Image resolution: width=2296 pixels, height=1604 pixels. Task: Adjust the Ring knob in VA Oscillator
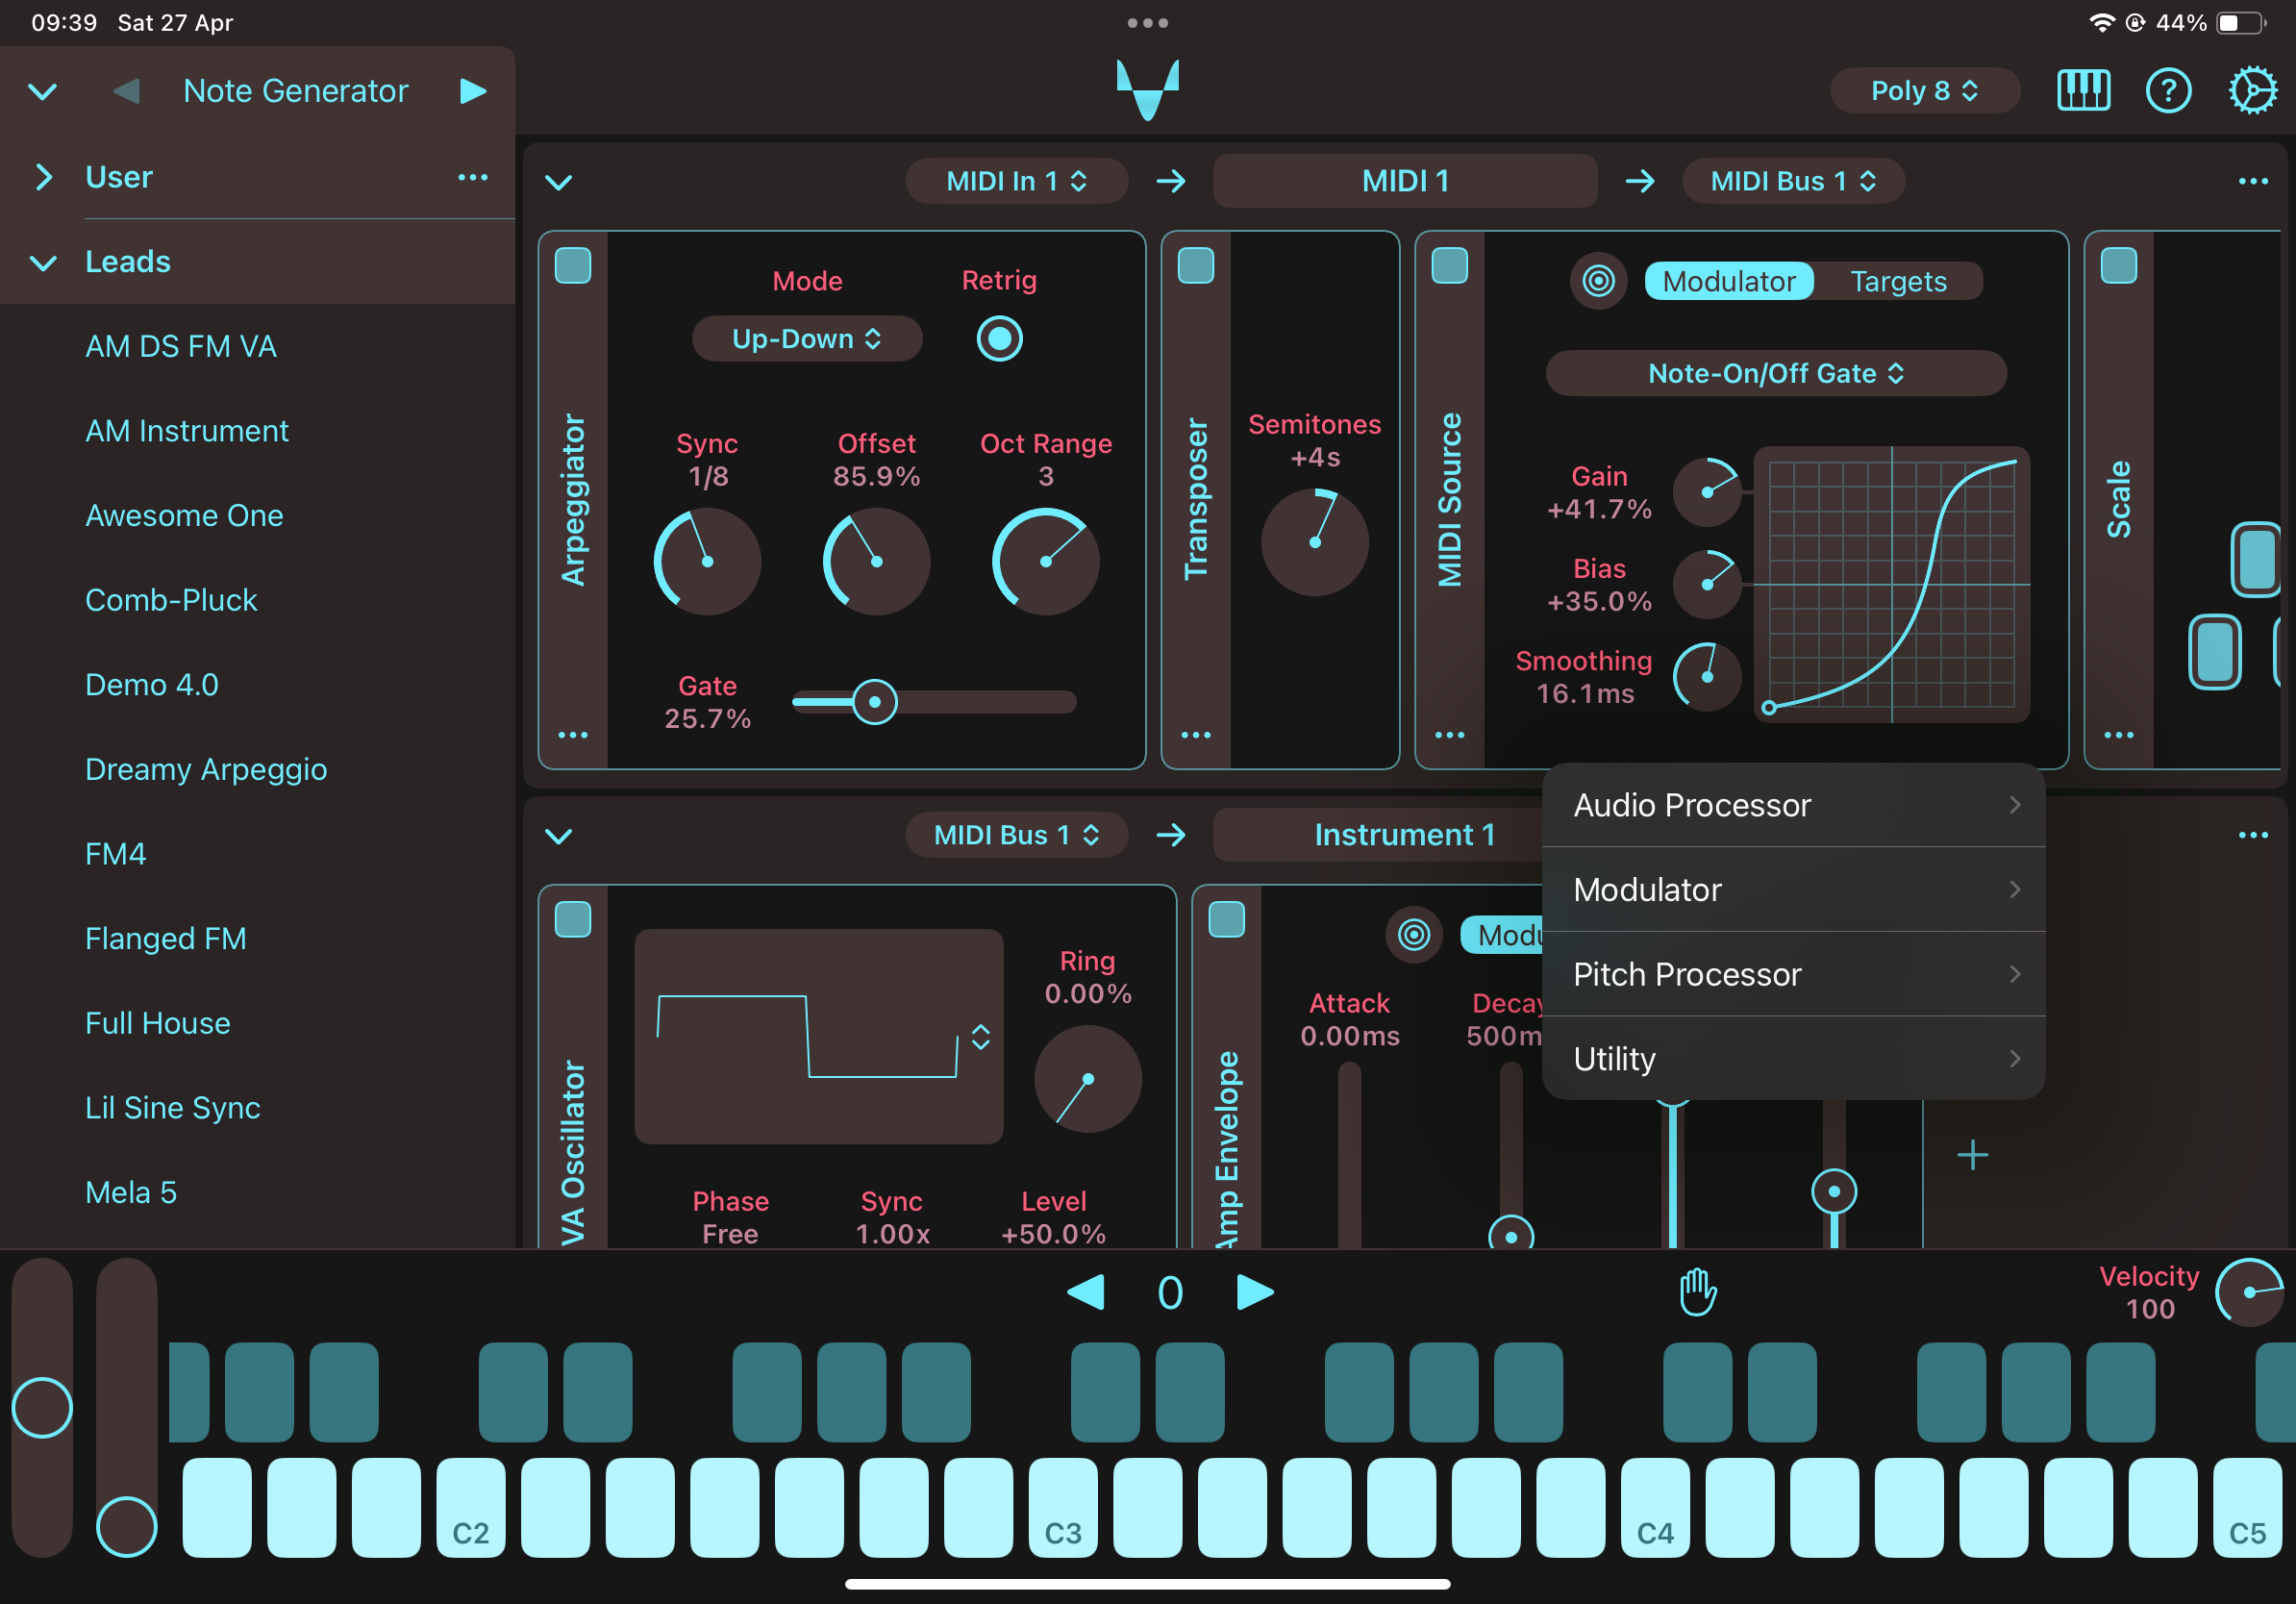point(1088,1079)
